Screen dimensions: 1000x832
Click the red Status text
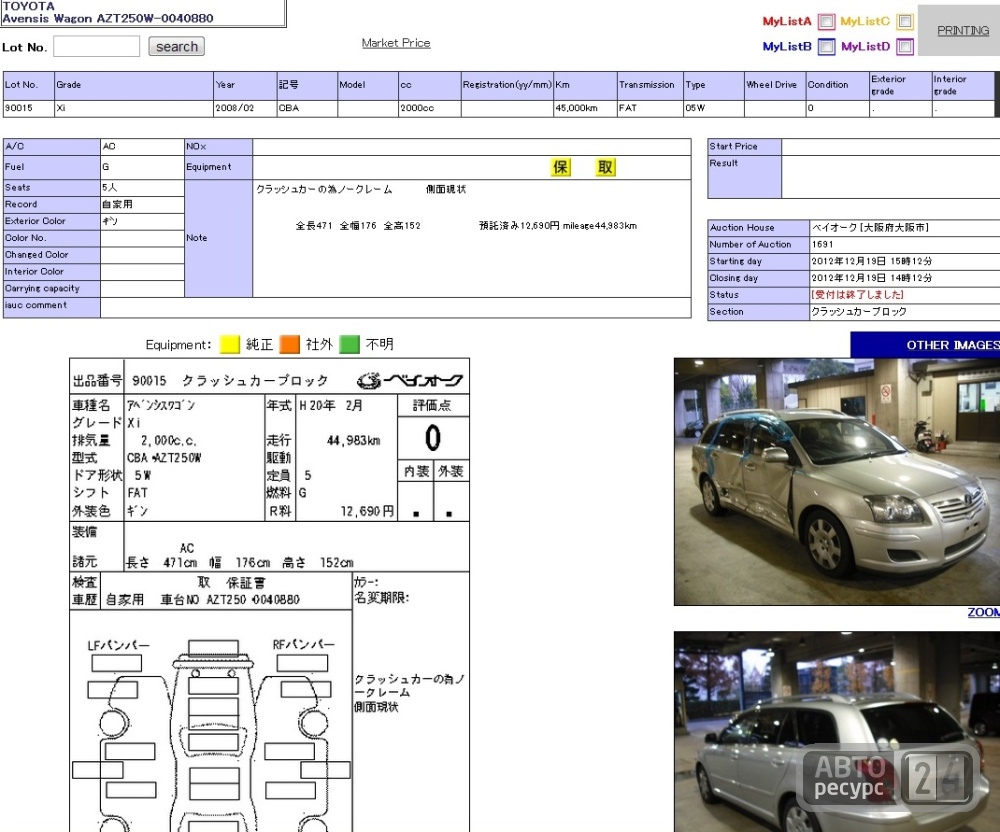857,295
